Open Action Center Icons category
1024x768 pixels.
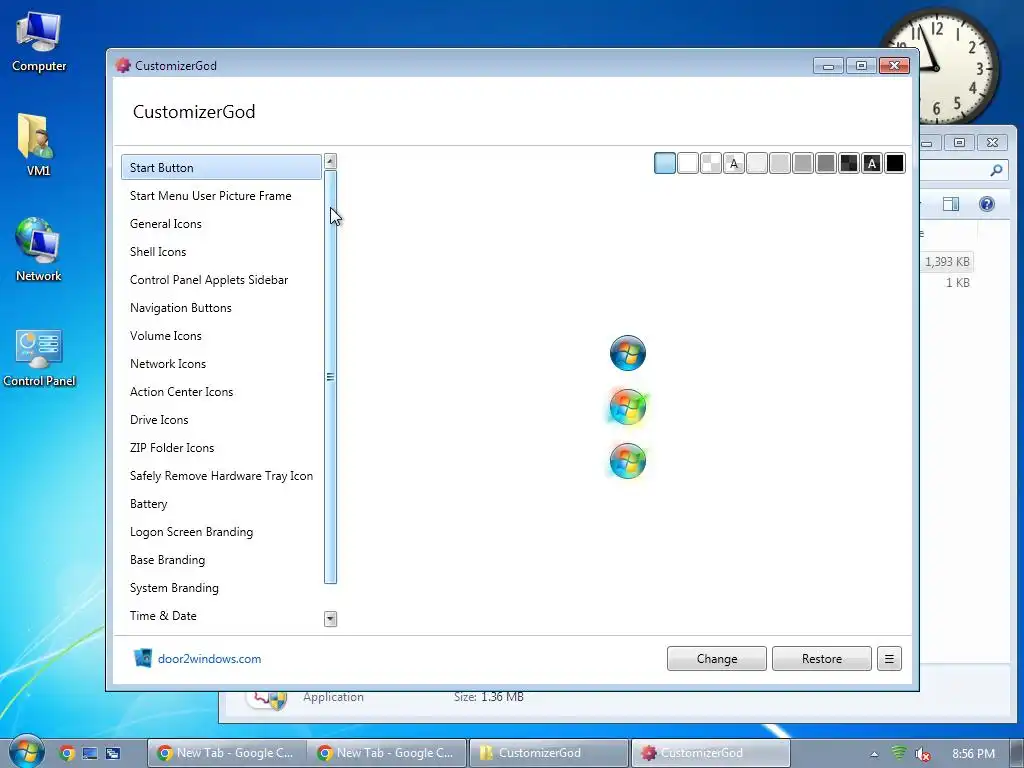221,392
